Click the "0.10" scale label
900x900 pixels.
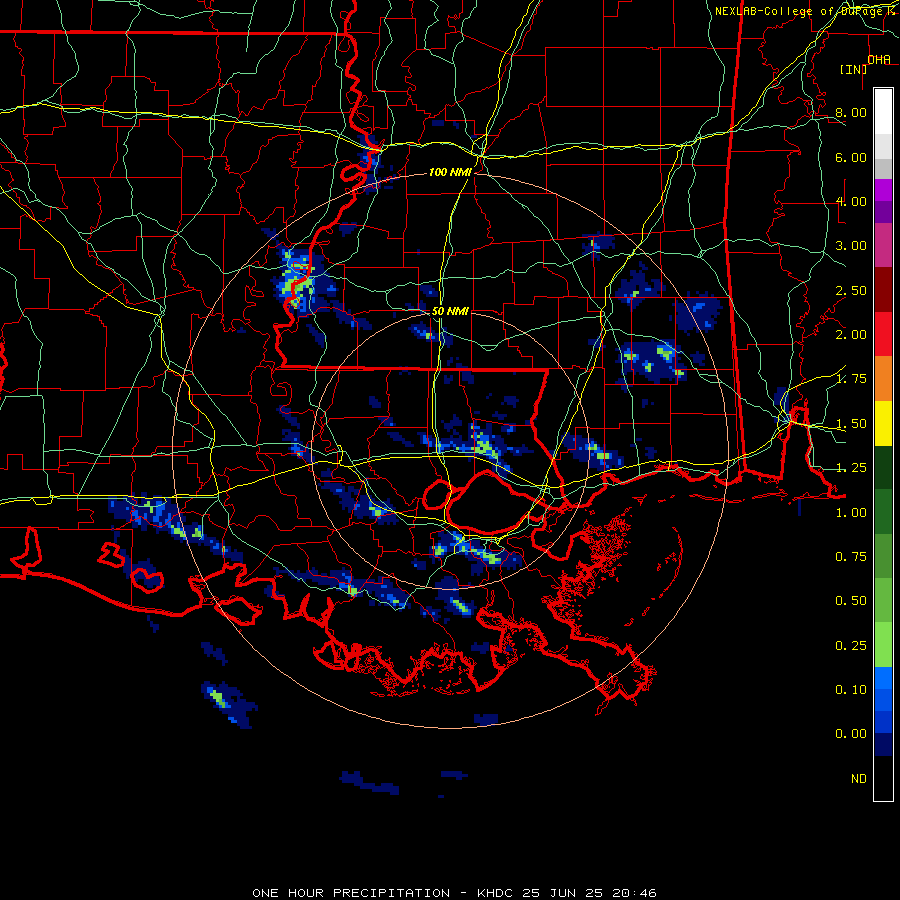pyautogui.click(x=851, y=690)
